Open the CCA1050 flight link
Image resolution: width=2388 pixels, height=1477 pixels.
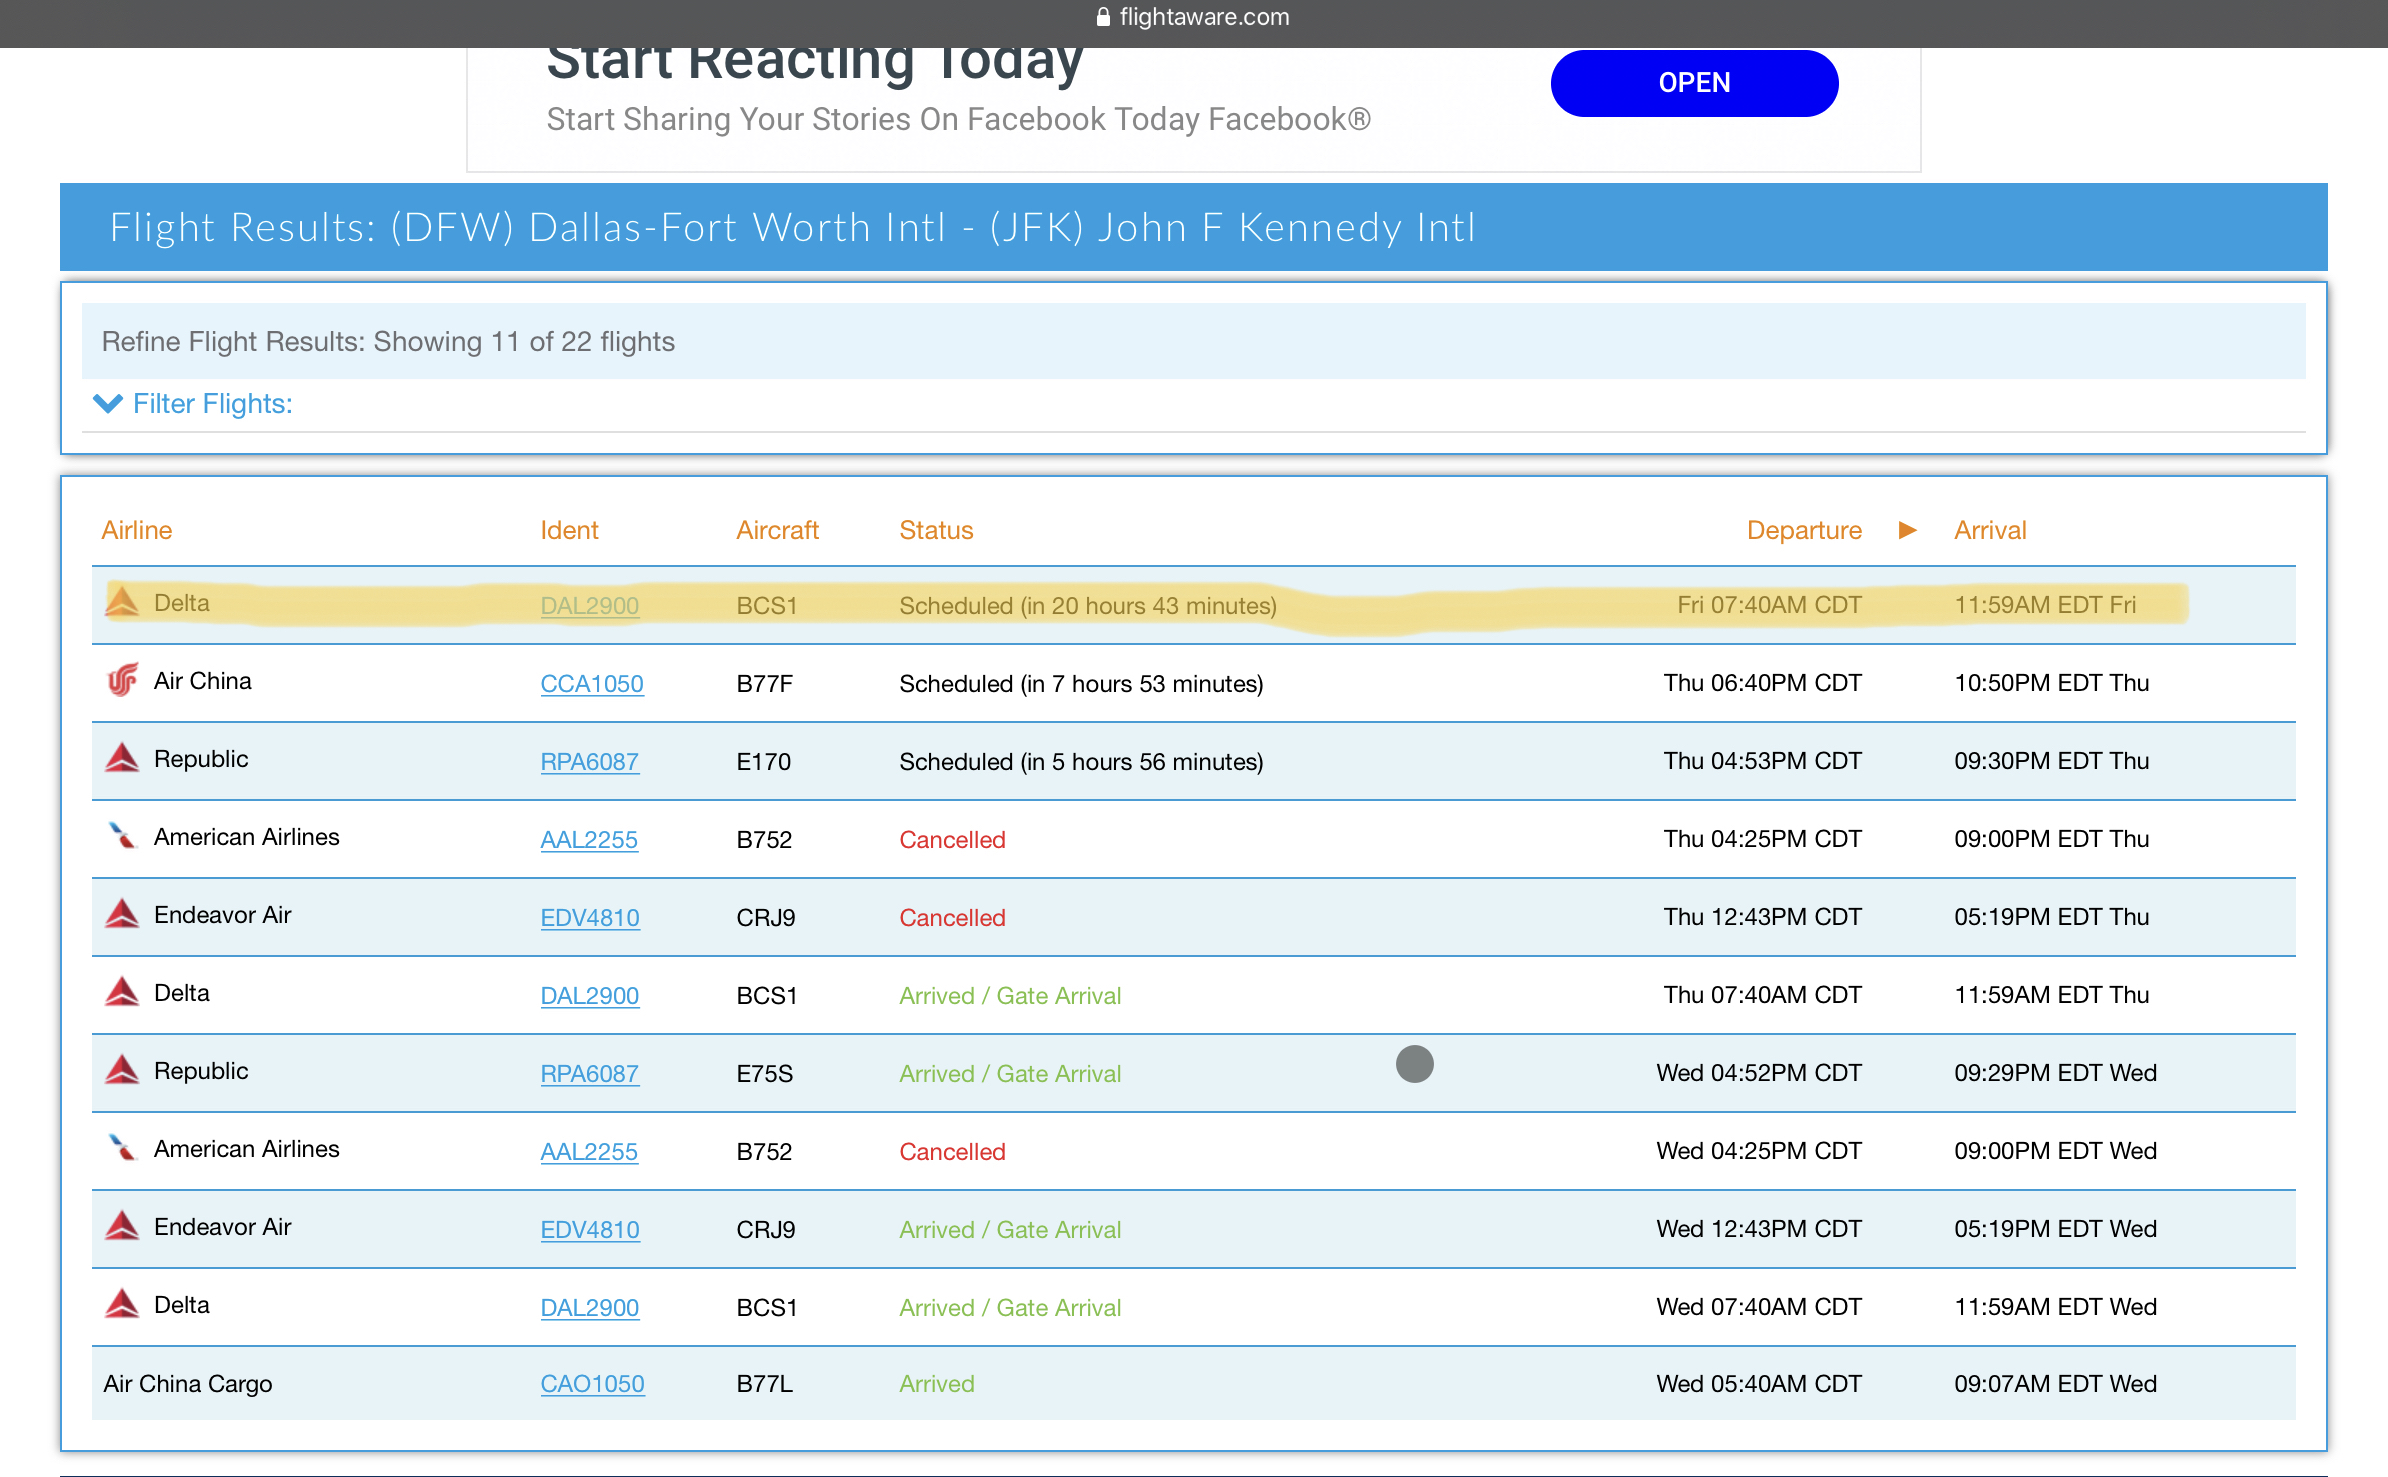(591, 684)
